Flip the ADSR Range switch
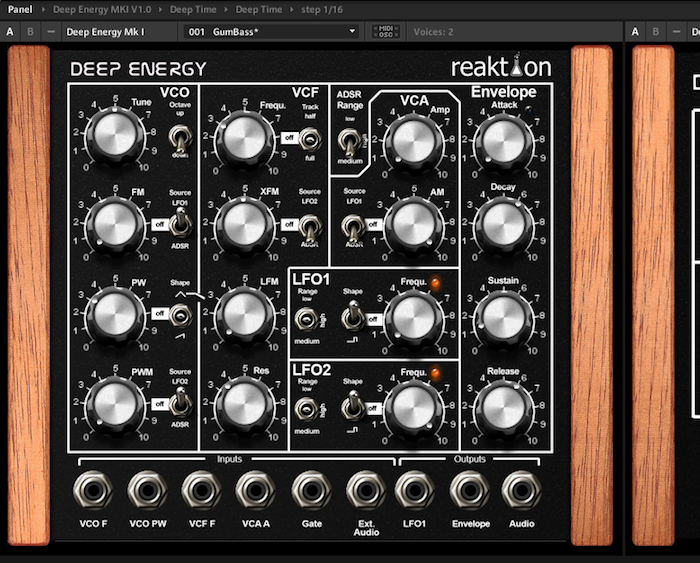 (x=350, y=142)
